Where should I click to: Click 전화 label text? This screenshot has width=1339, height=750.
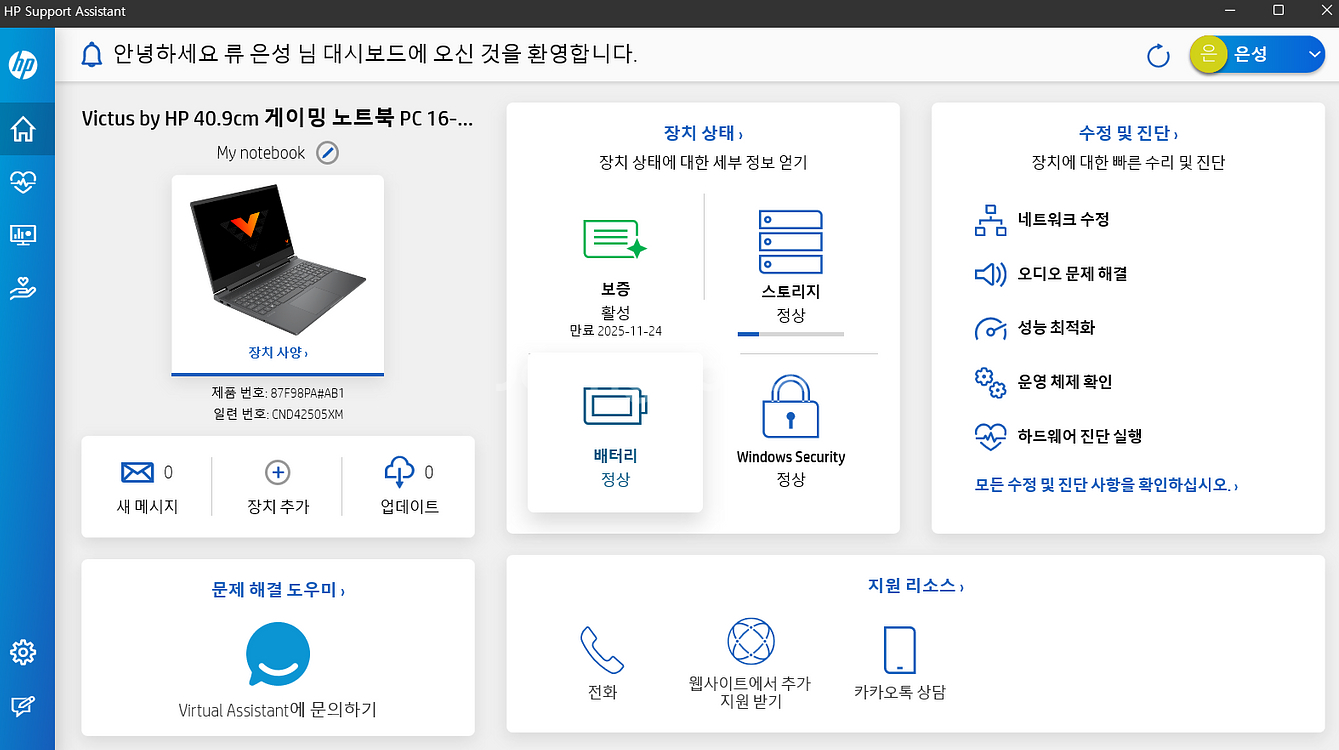pos(602,692)
